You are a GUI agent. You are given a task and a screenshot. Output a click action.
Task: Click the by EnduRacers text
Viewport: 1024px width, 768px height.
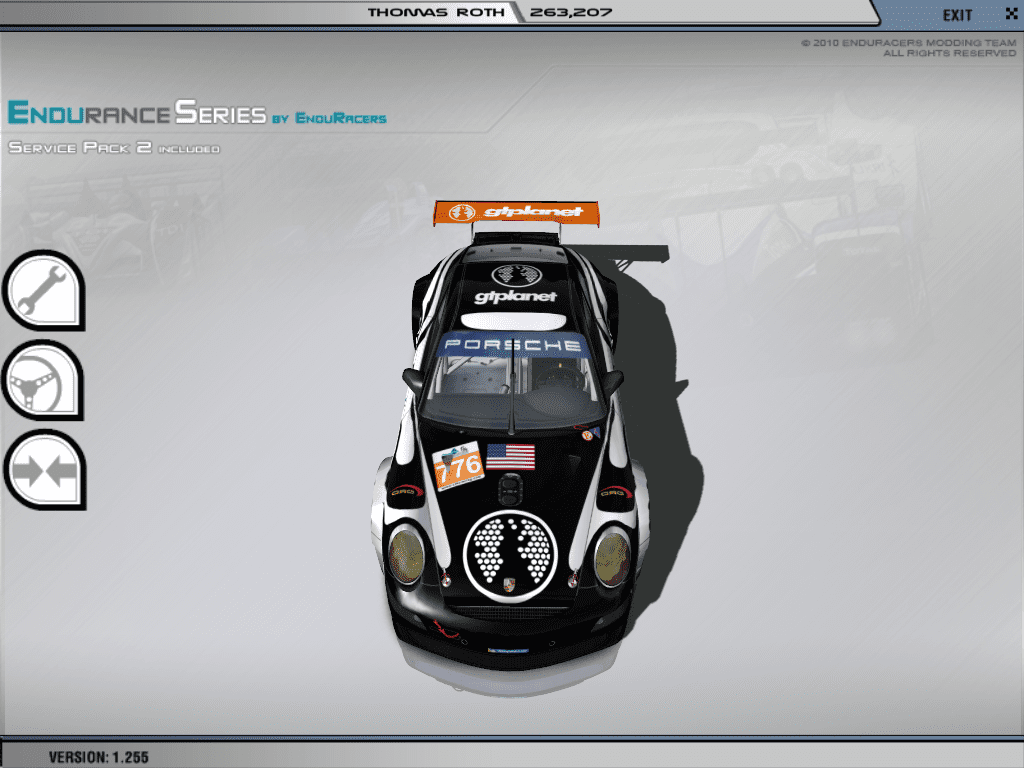coord(329,118)
